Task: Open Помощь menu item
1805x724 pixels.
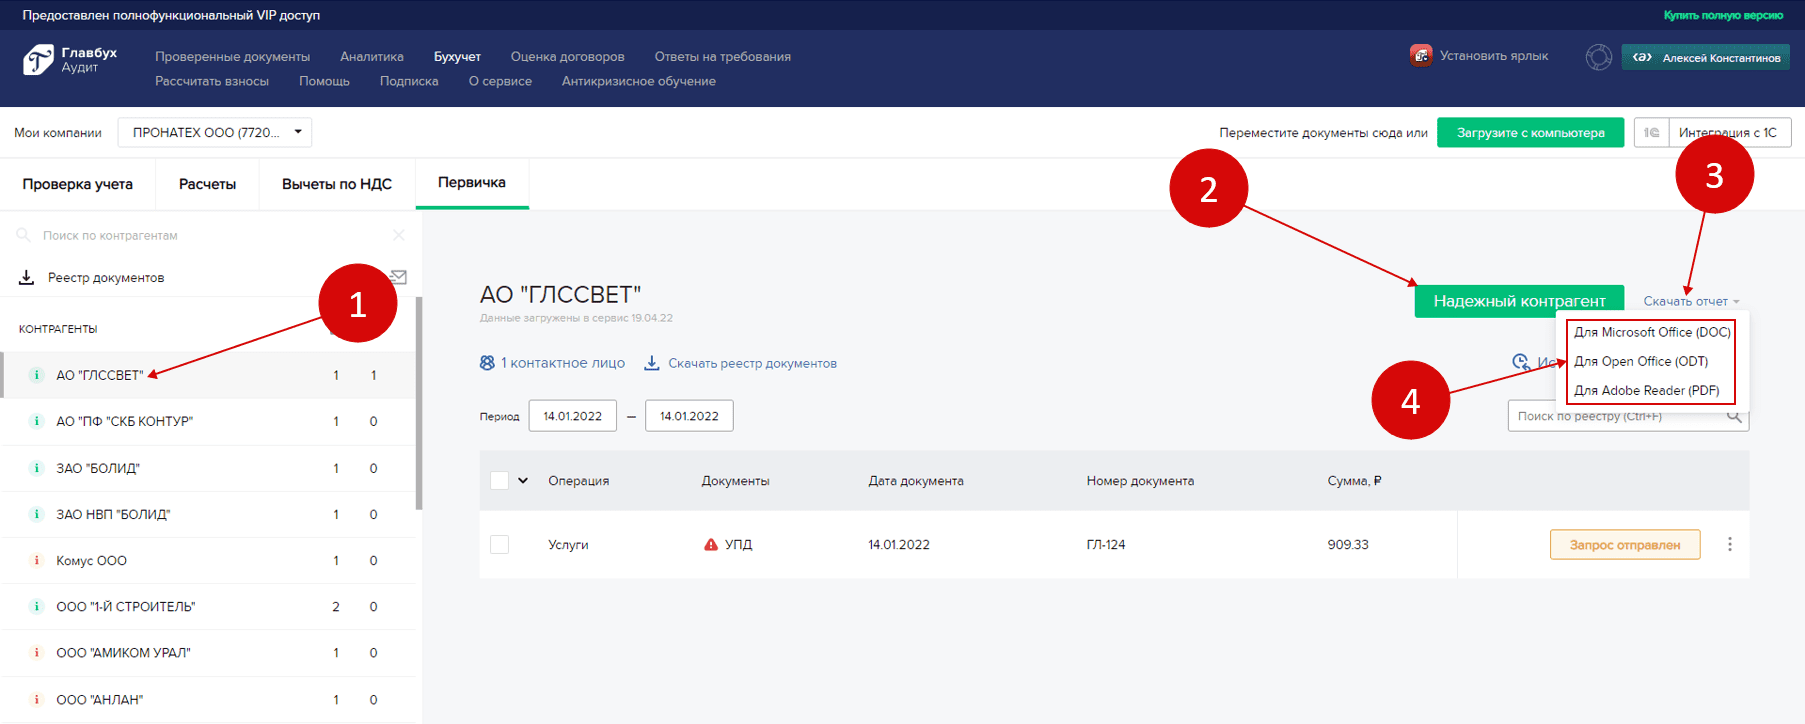Action: [324, 81]
